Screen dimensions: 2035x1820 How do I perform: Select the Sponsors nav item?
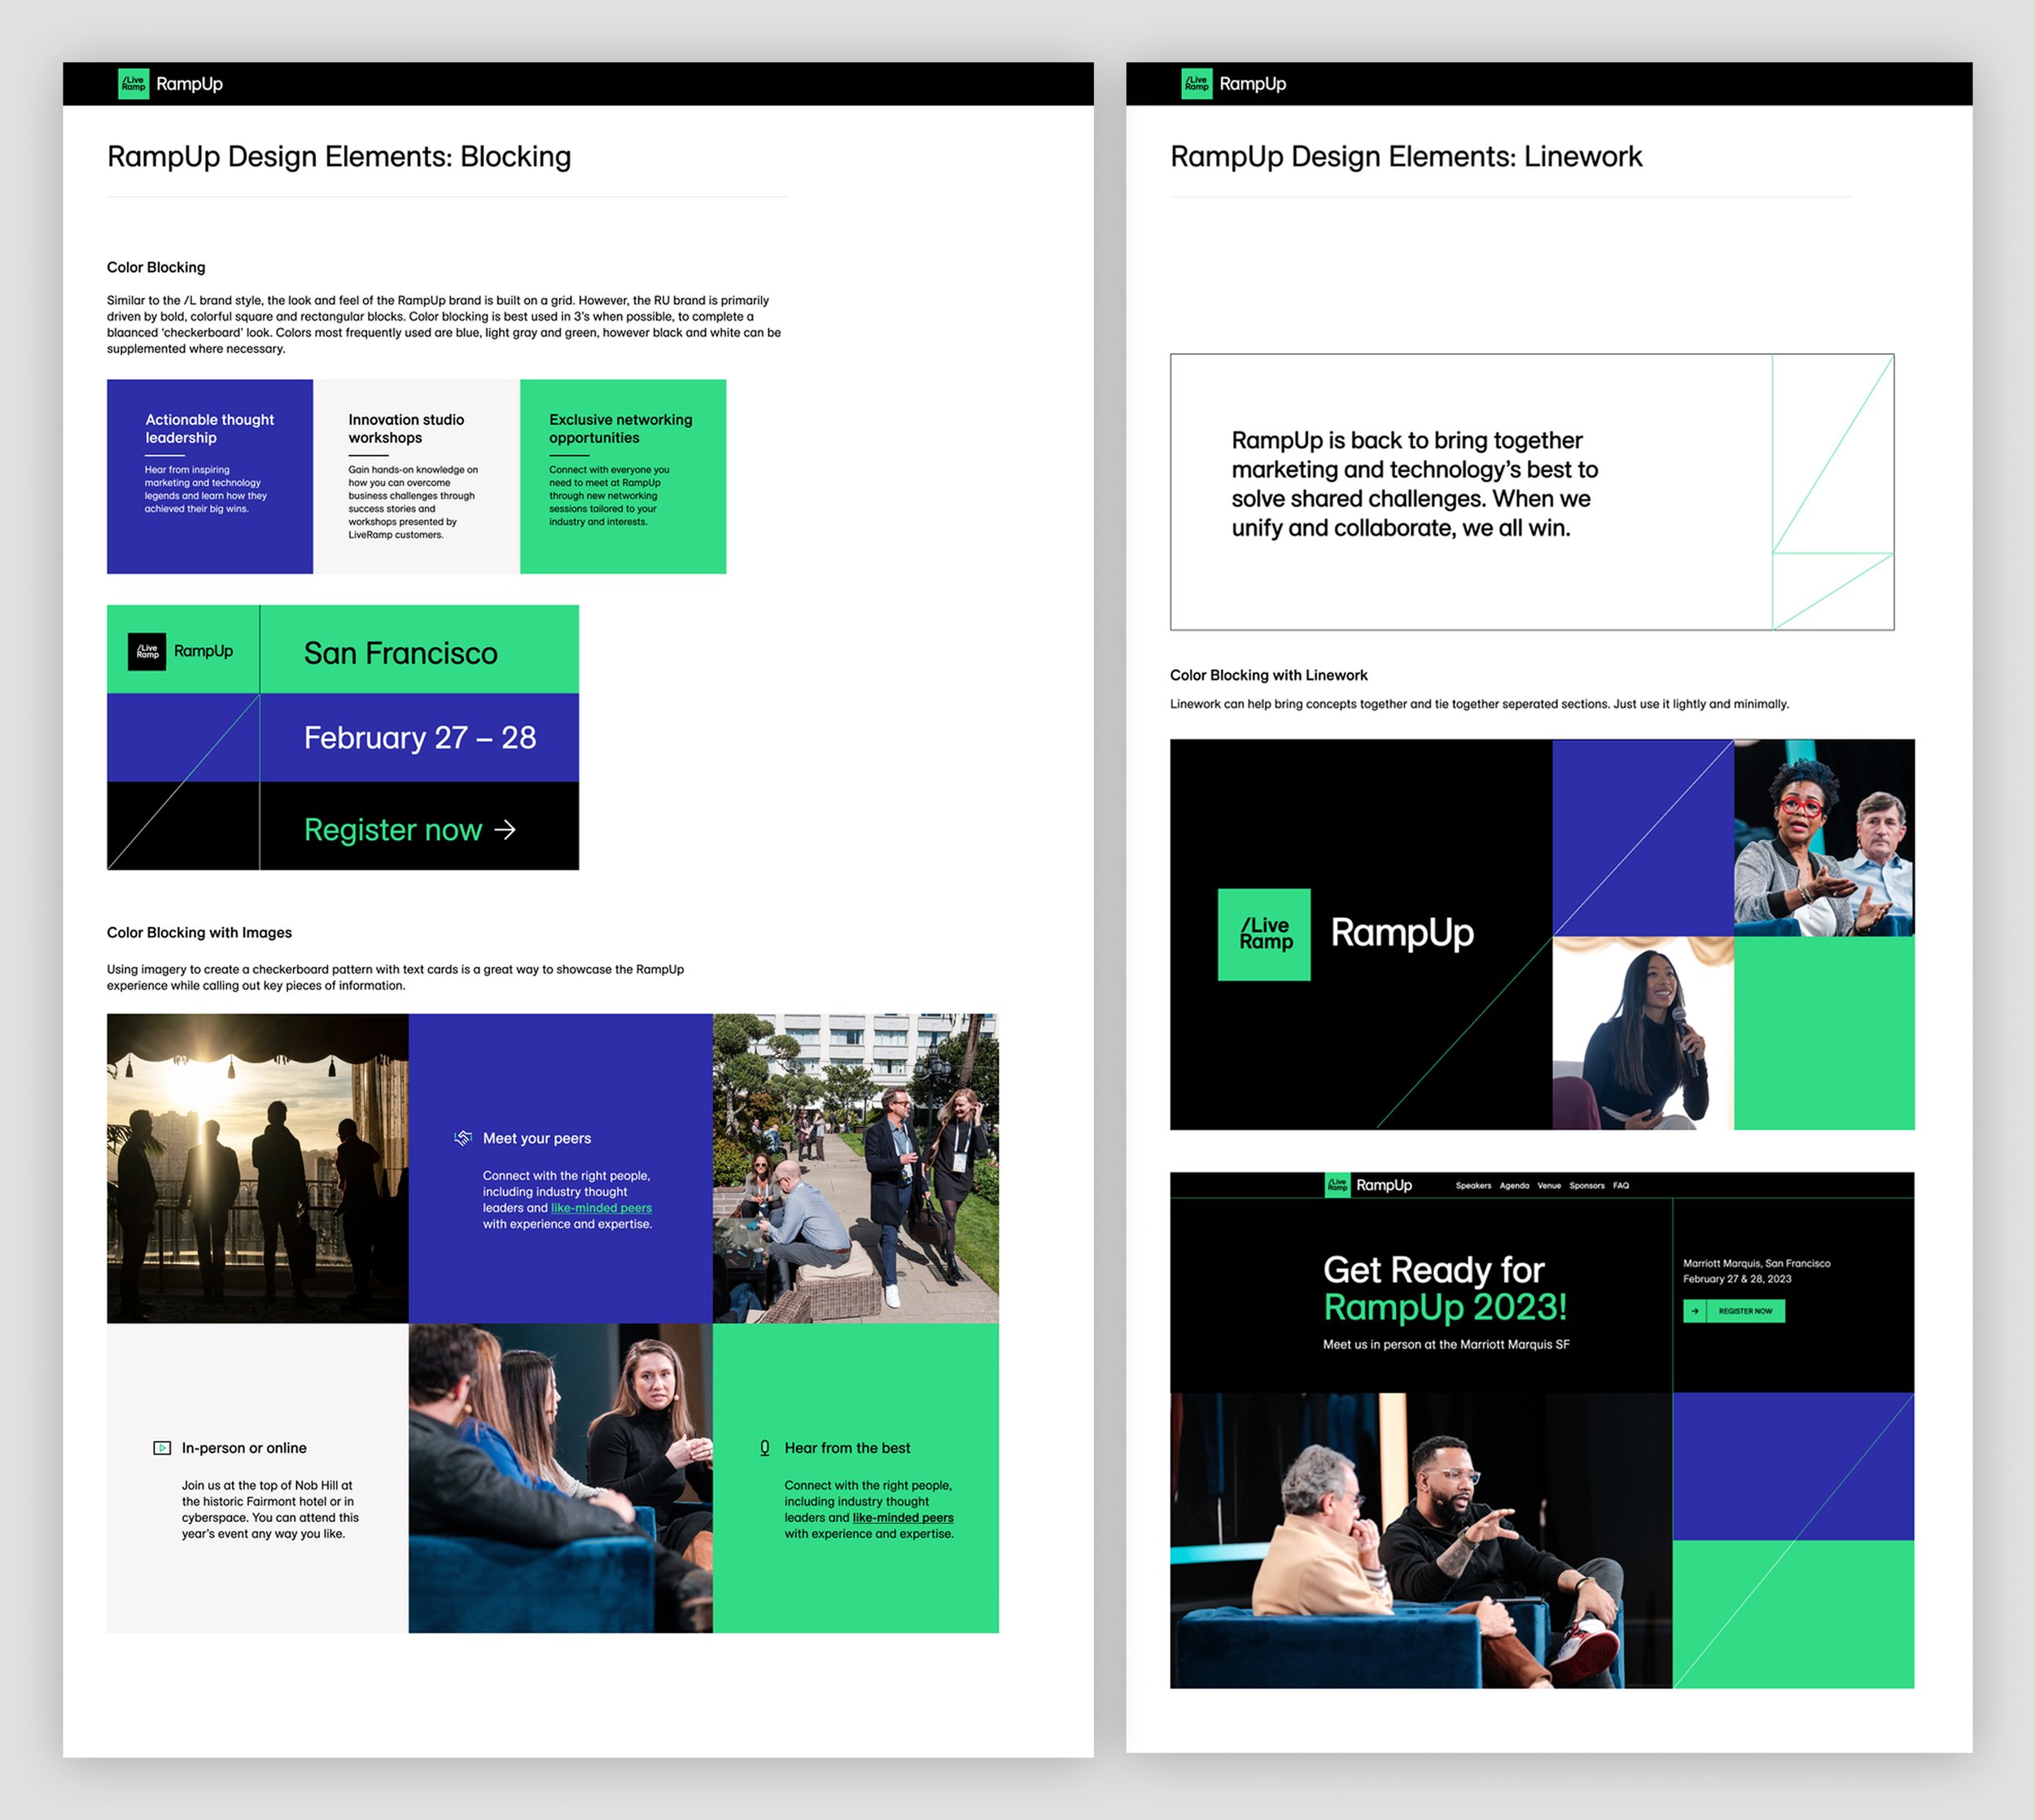point(1587,1186)
